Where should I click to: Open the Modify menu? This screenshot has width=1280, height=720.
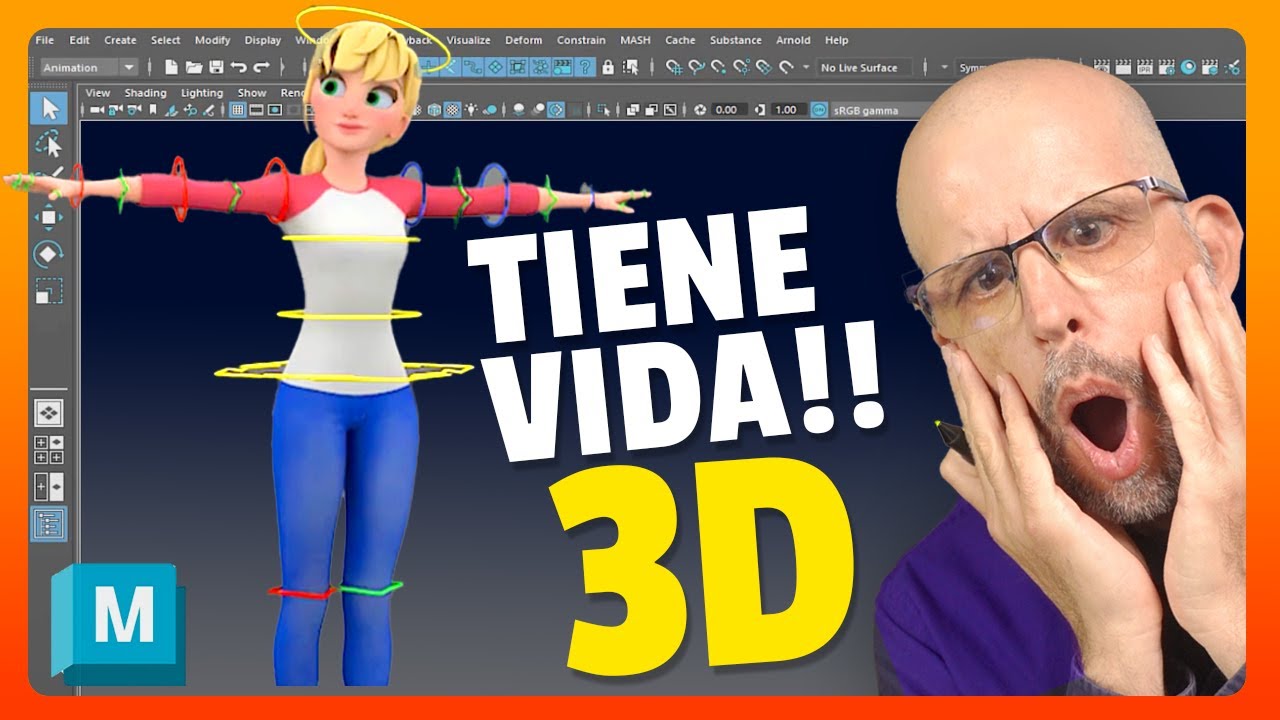point(212,40)
